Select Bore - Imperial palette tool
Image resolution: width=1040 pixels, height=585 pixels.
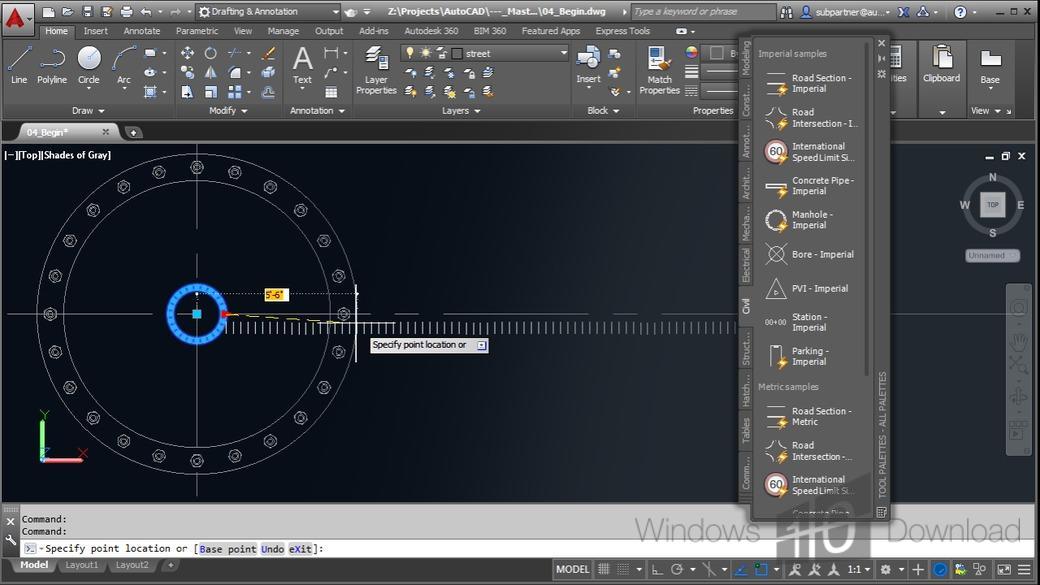[811, 254]
